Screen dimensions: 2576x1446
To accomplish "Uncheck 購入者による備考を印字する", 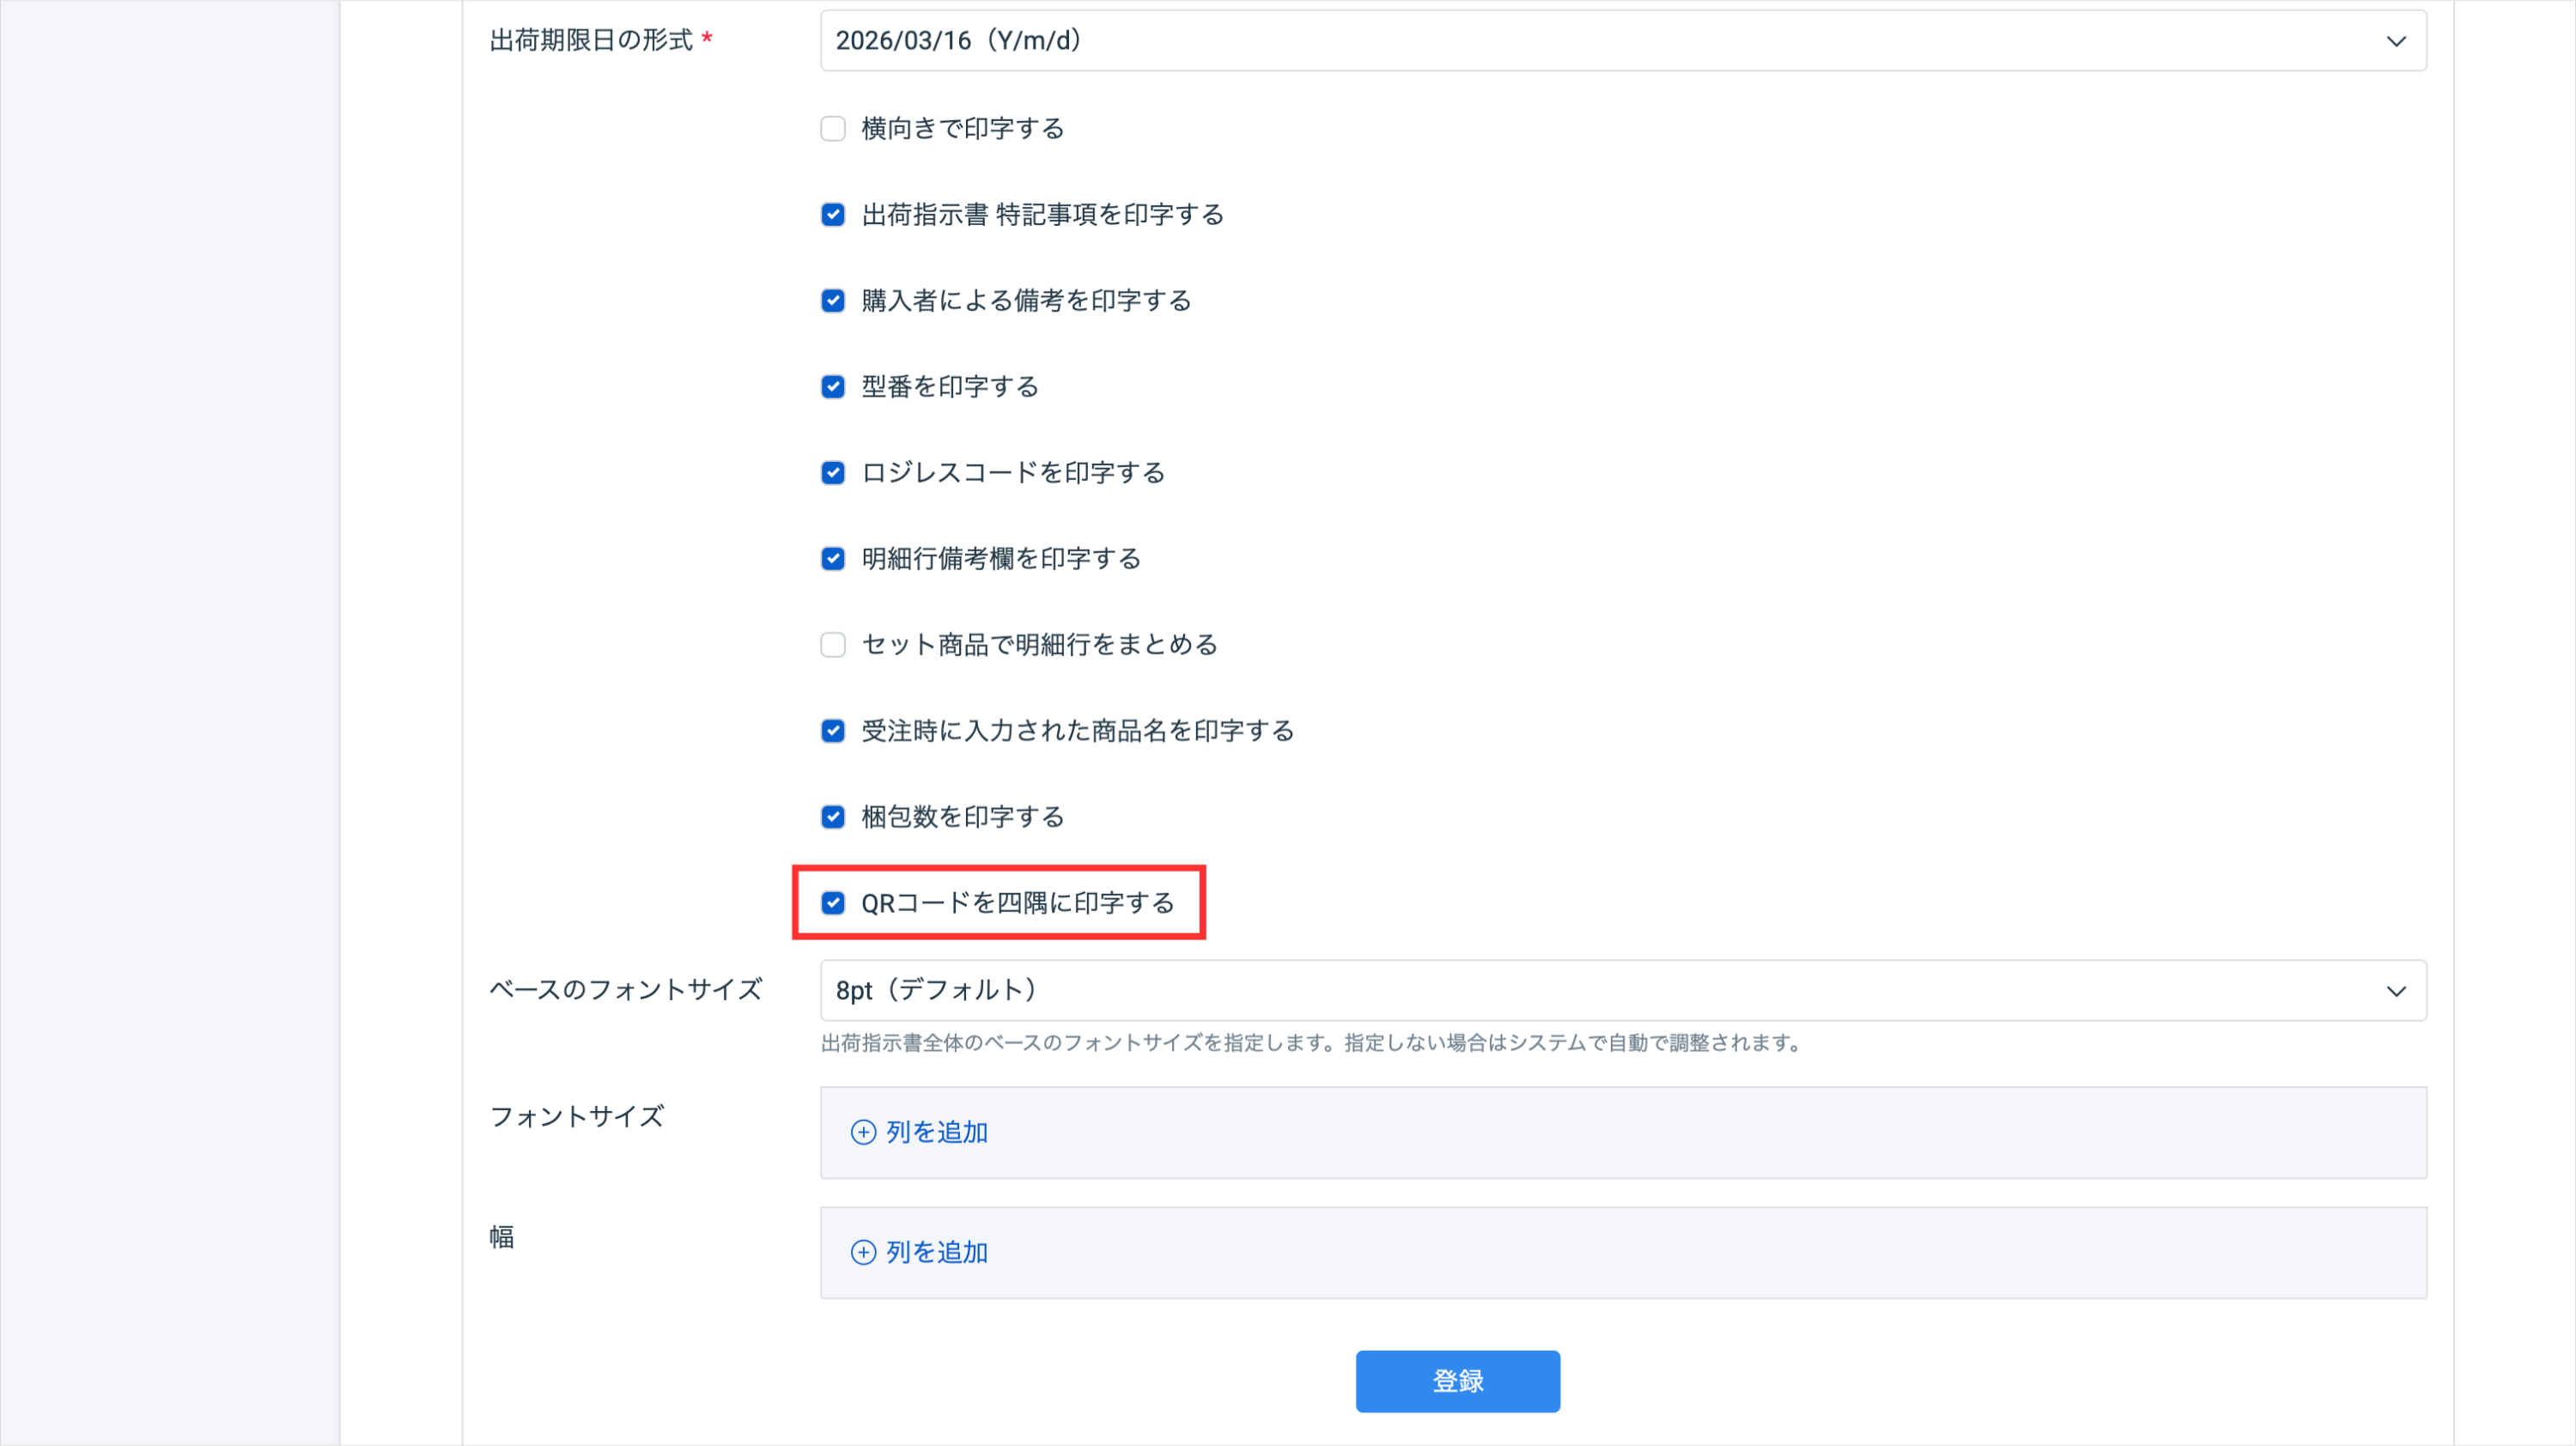I will 833,301.
